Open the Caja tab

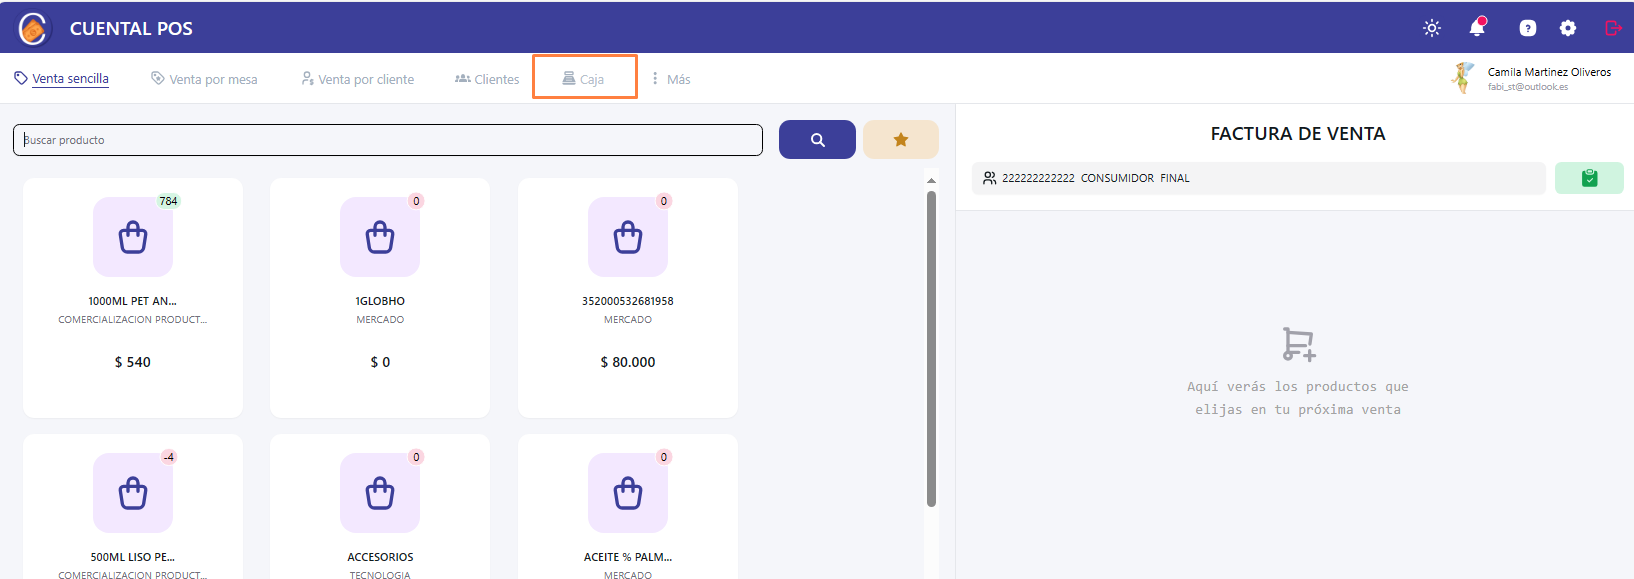point(584,78)
